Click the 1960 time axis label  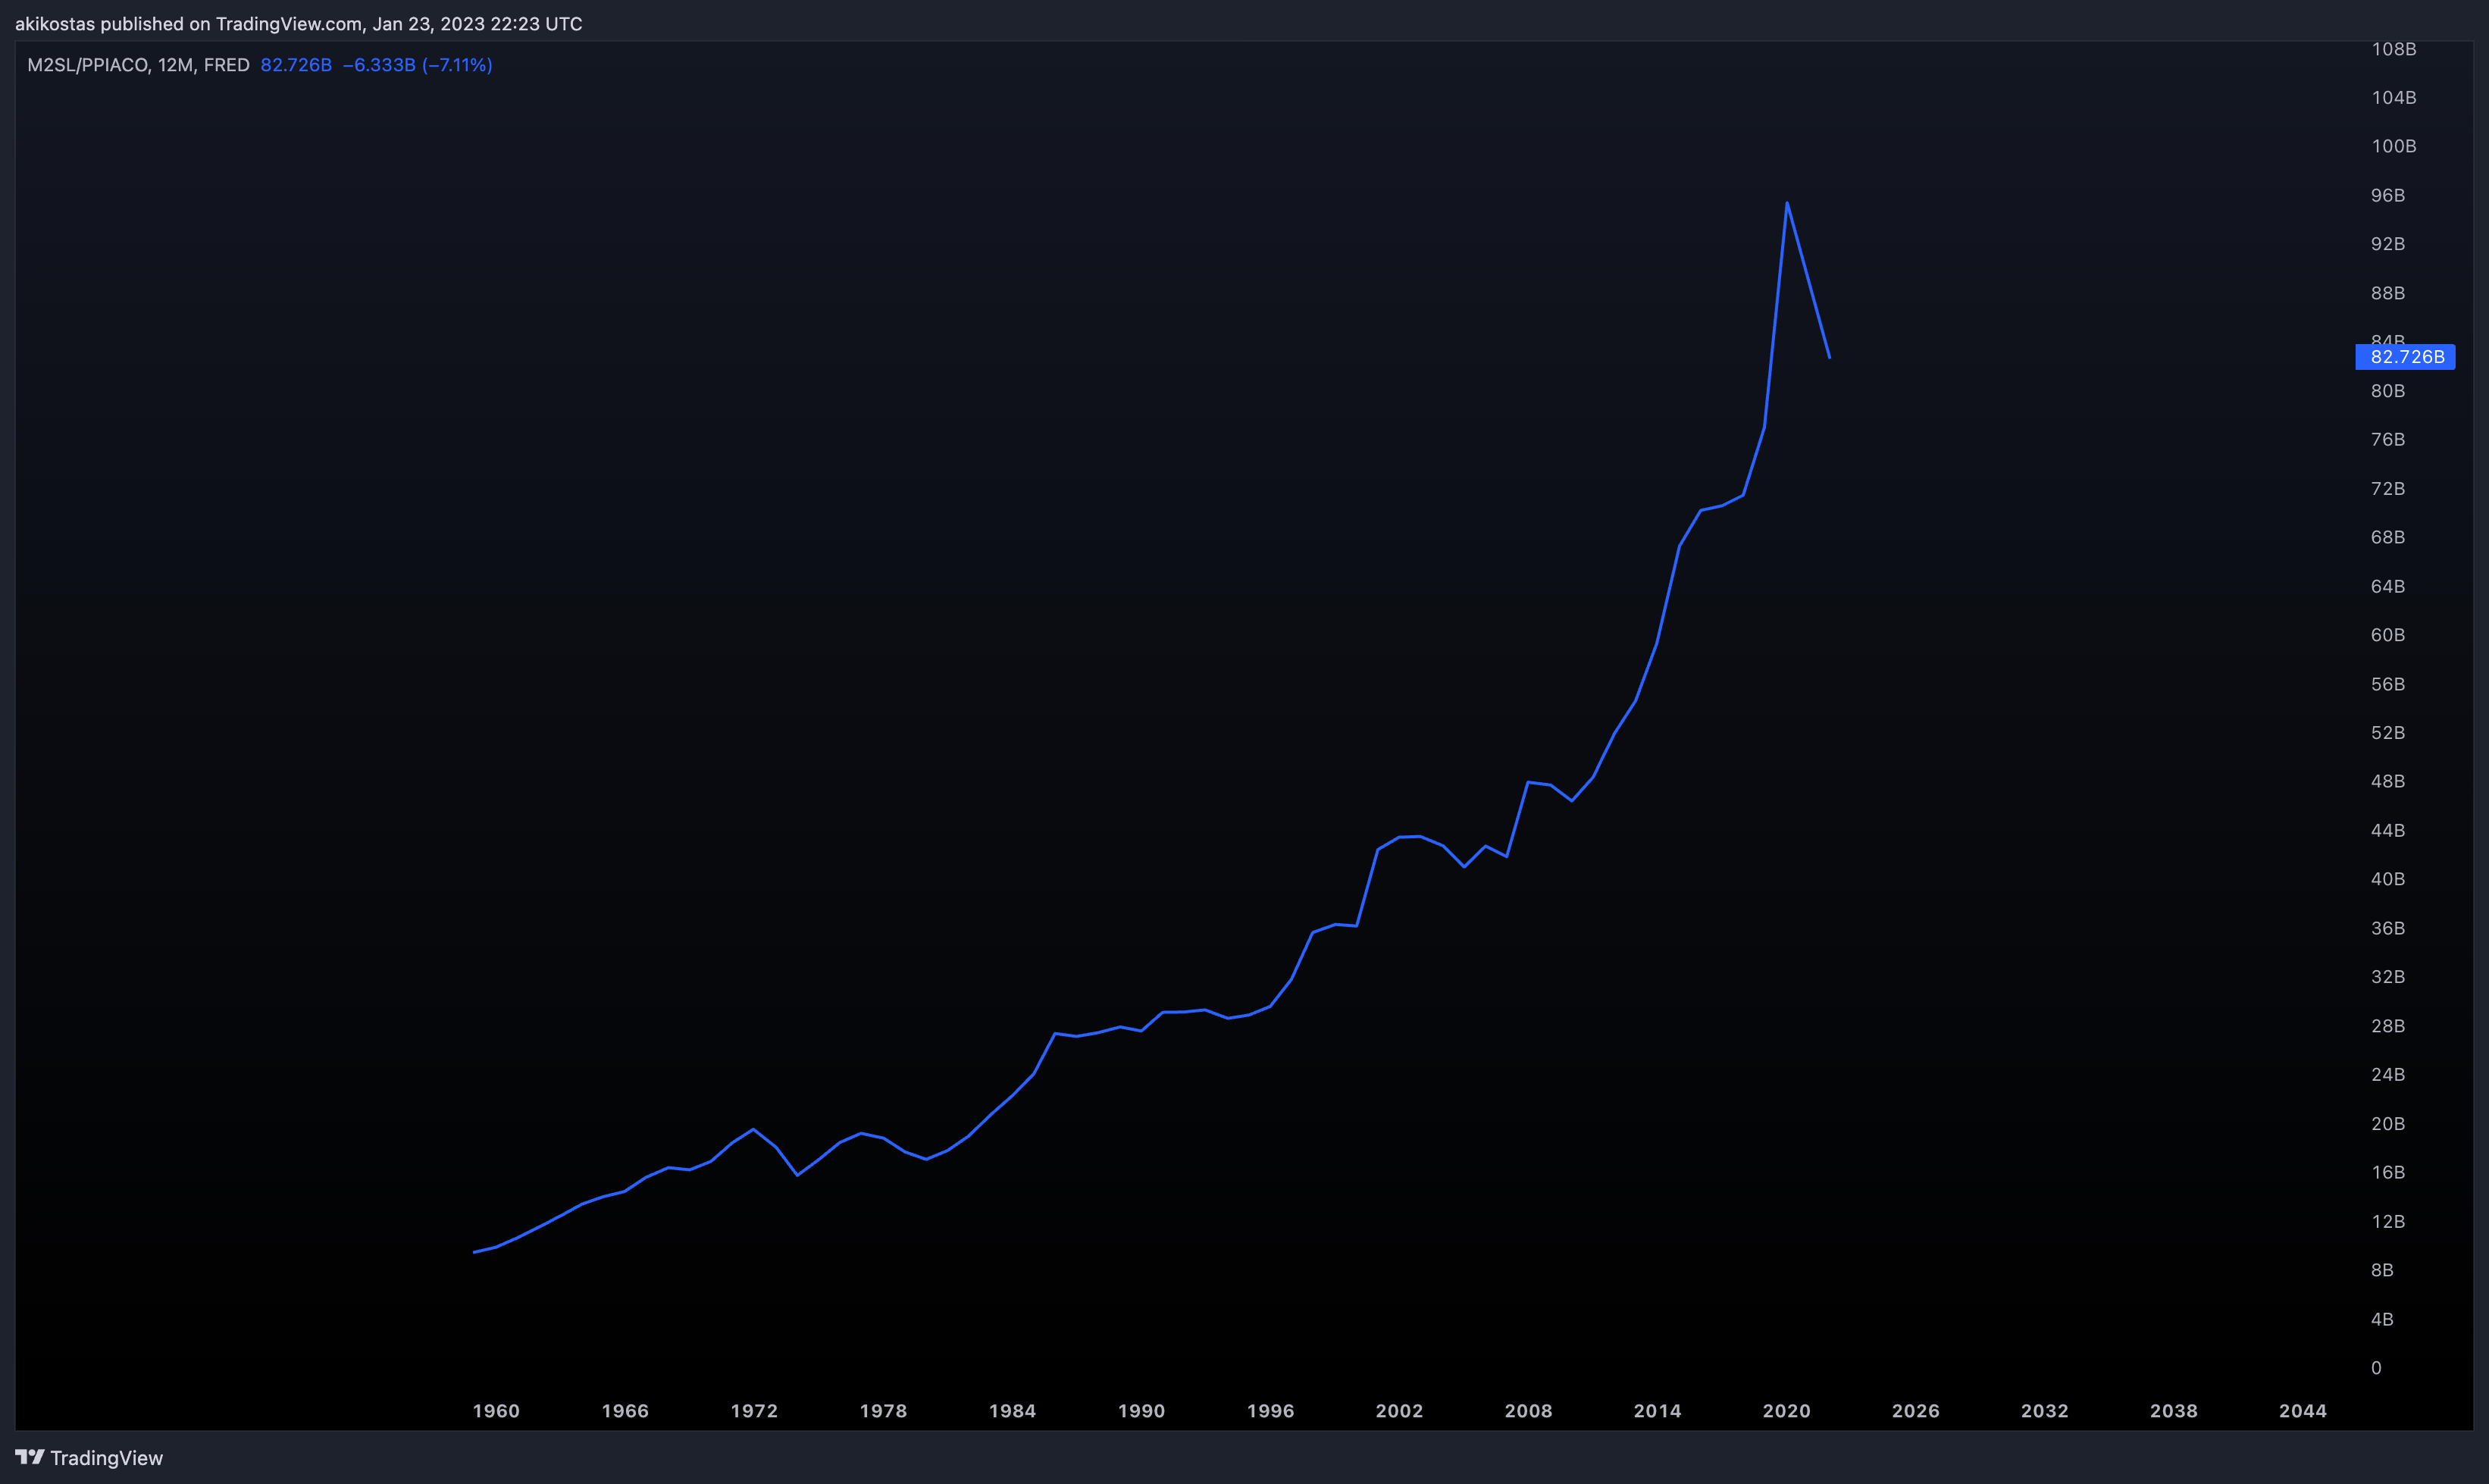click(496, 1411)
